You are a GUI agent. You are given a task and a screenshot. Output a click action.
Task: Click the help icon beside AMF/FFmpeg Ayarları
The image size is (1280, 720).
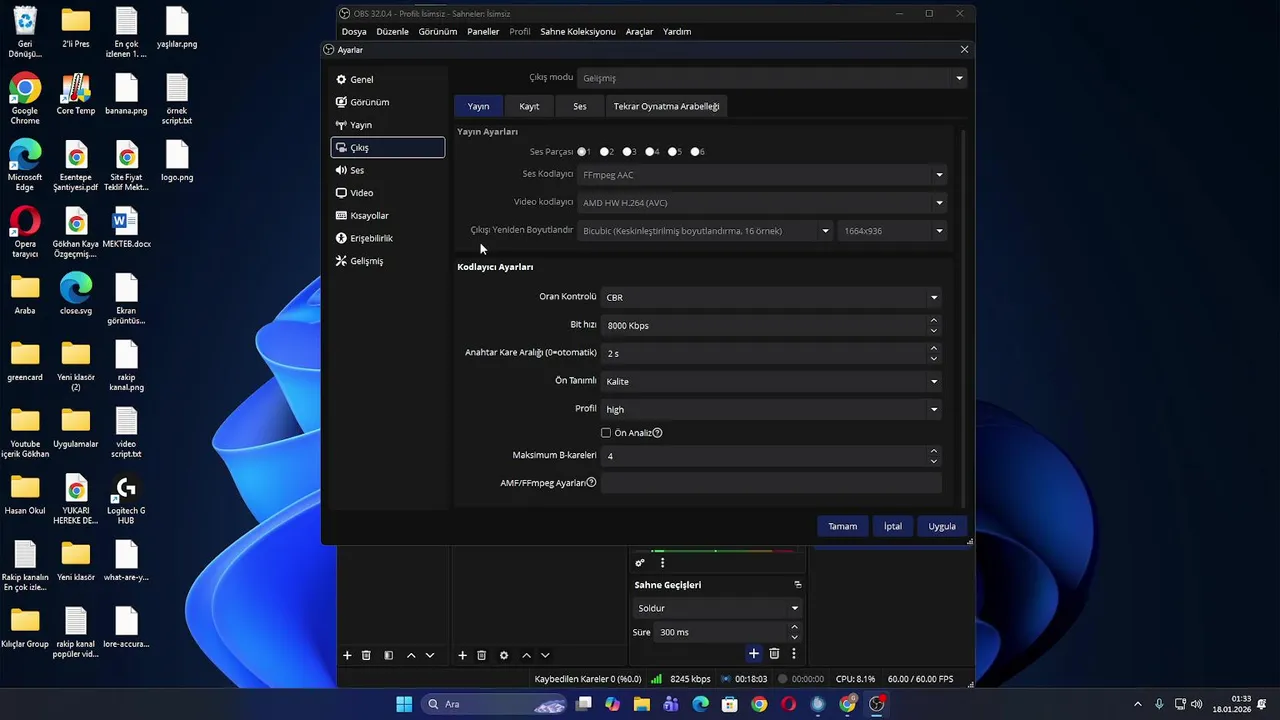click(591, 482)
